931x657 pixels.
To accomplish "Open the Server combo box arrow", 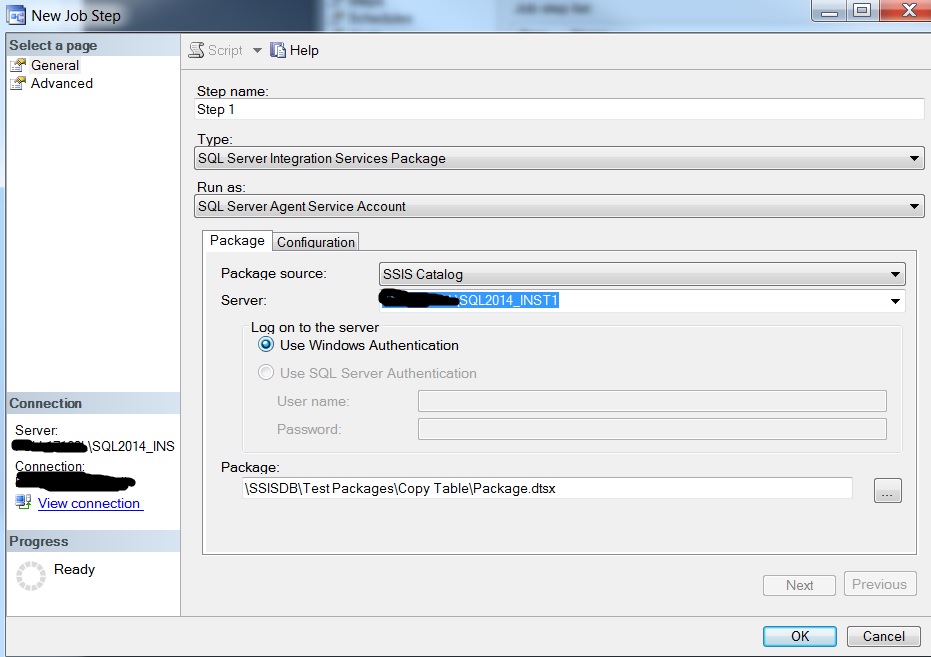I will pyautogui.click(x=896, y=301).
